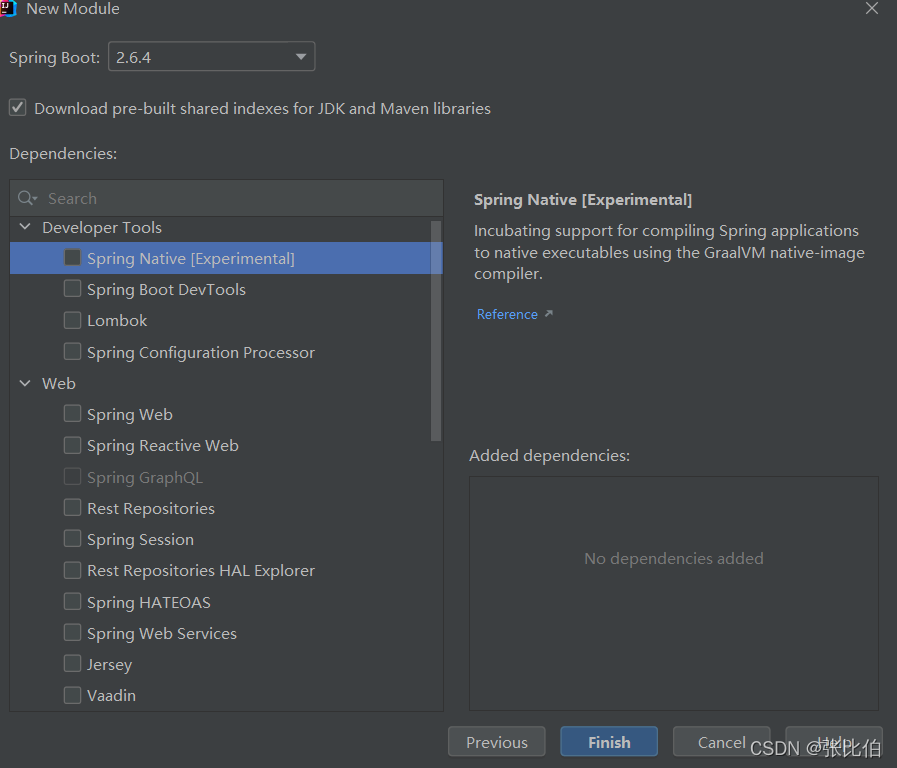
Task: Check Rest Repositories checkbox
Action: [x=73, y=507]
